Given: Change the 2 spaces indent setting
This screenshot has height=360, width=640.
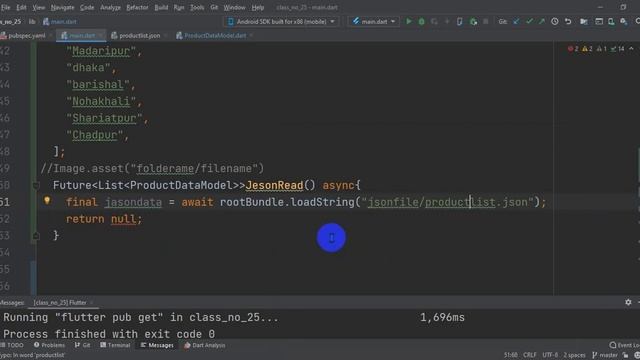Looking at the screenshot, I should [x=574, y=355].
